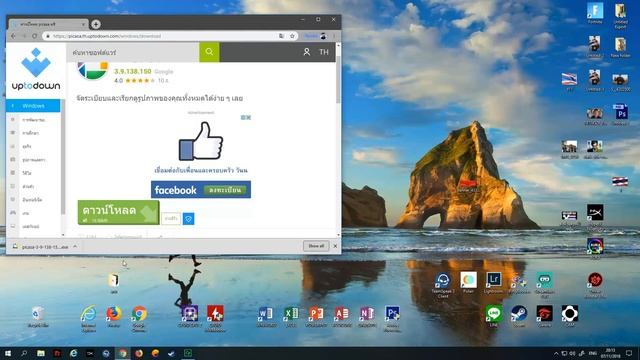Viewport: 640px width, 360px height.
Task: Show hidden system tray icons
Action: click(556, 353)
